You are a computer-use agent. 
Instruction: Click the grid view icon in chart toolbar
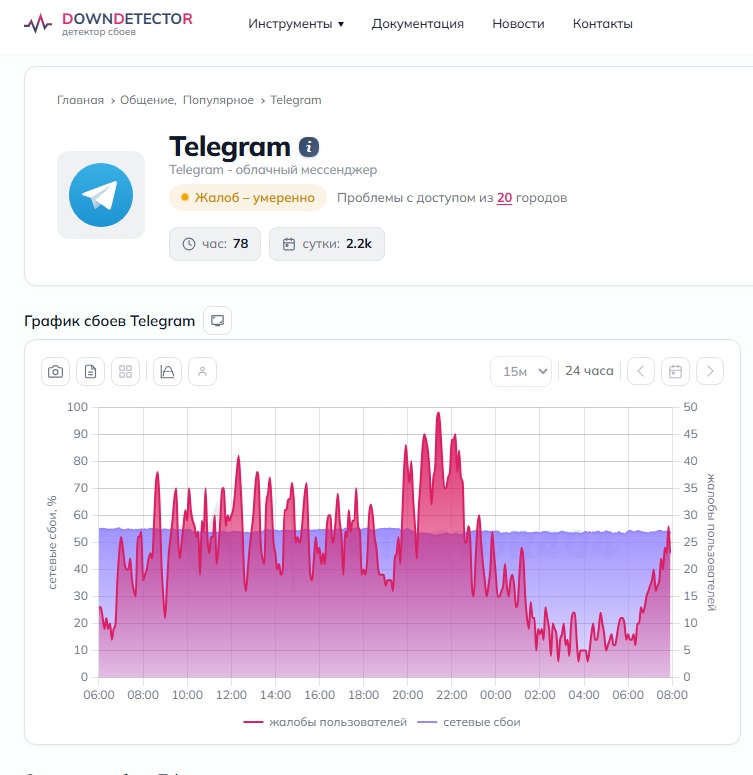pos(125,372)
